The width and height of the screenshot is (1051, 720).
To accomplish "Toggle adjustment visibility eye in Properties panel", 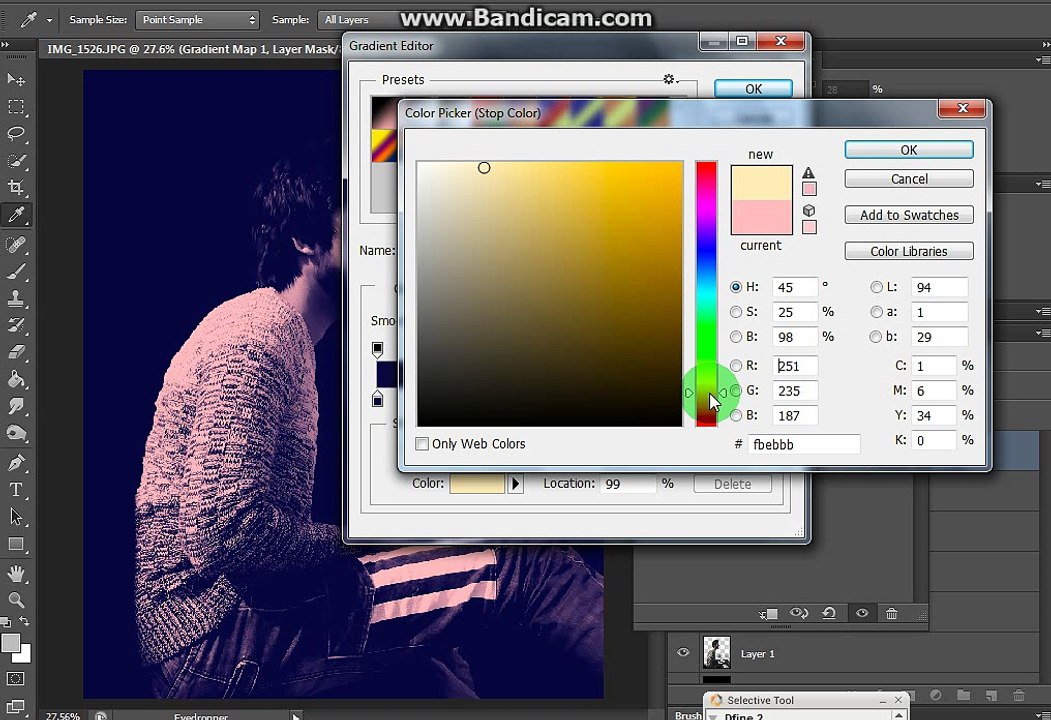I will tap(862, 613).
